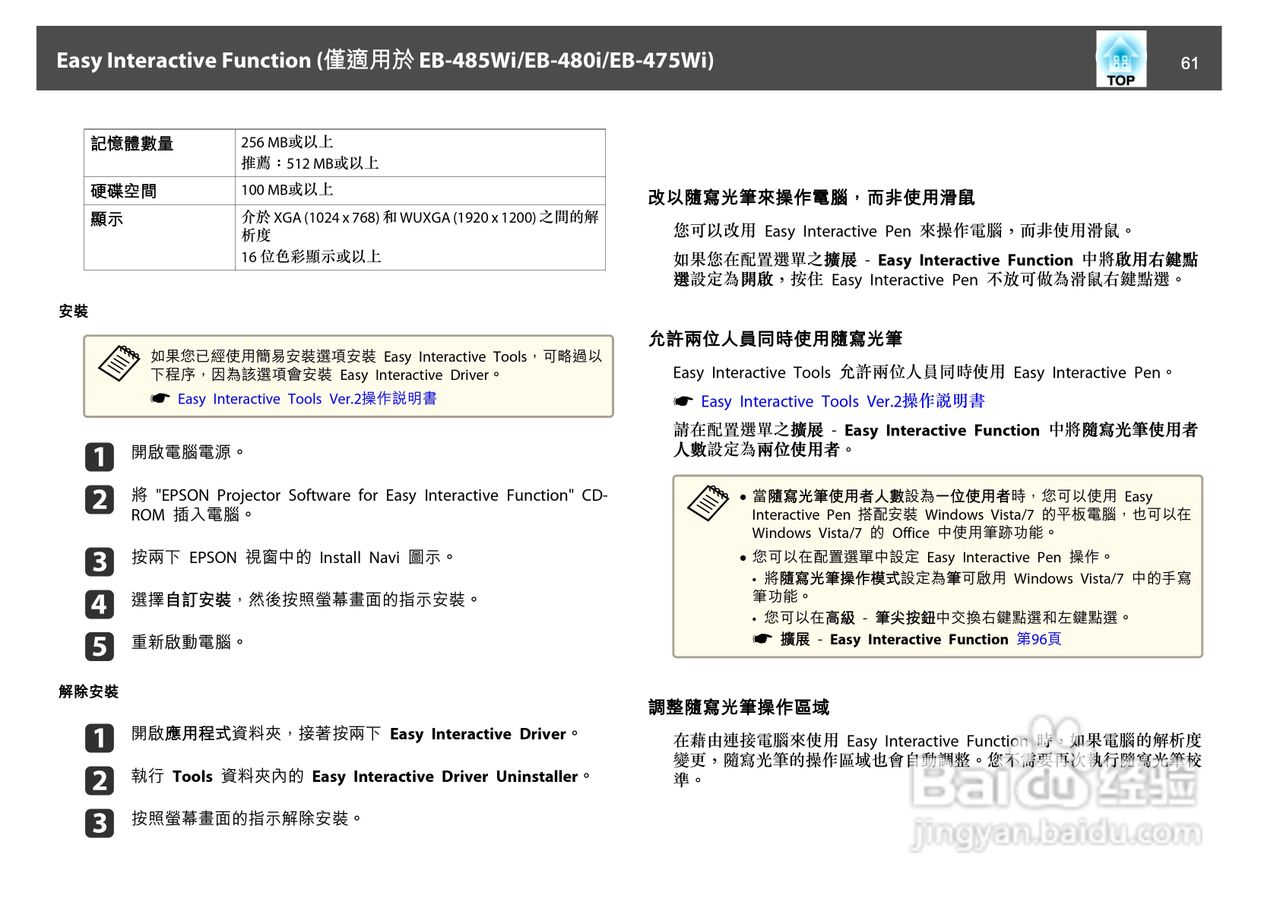Click install step 3 number icon Install Navi

pyautogui.click(x=99, y=561)
